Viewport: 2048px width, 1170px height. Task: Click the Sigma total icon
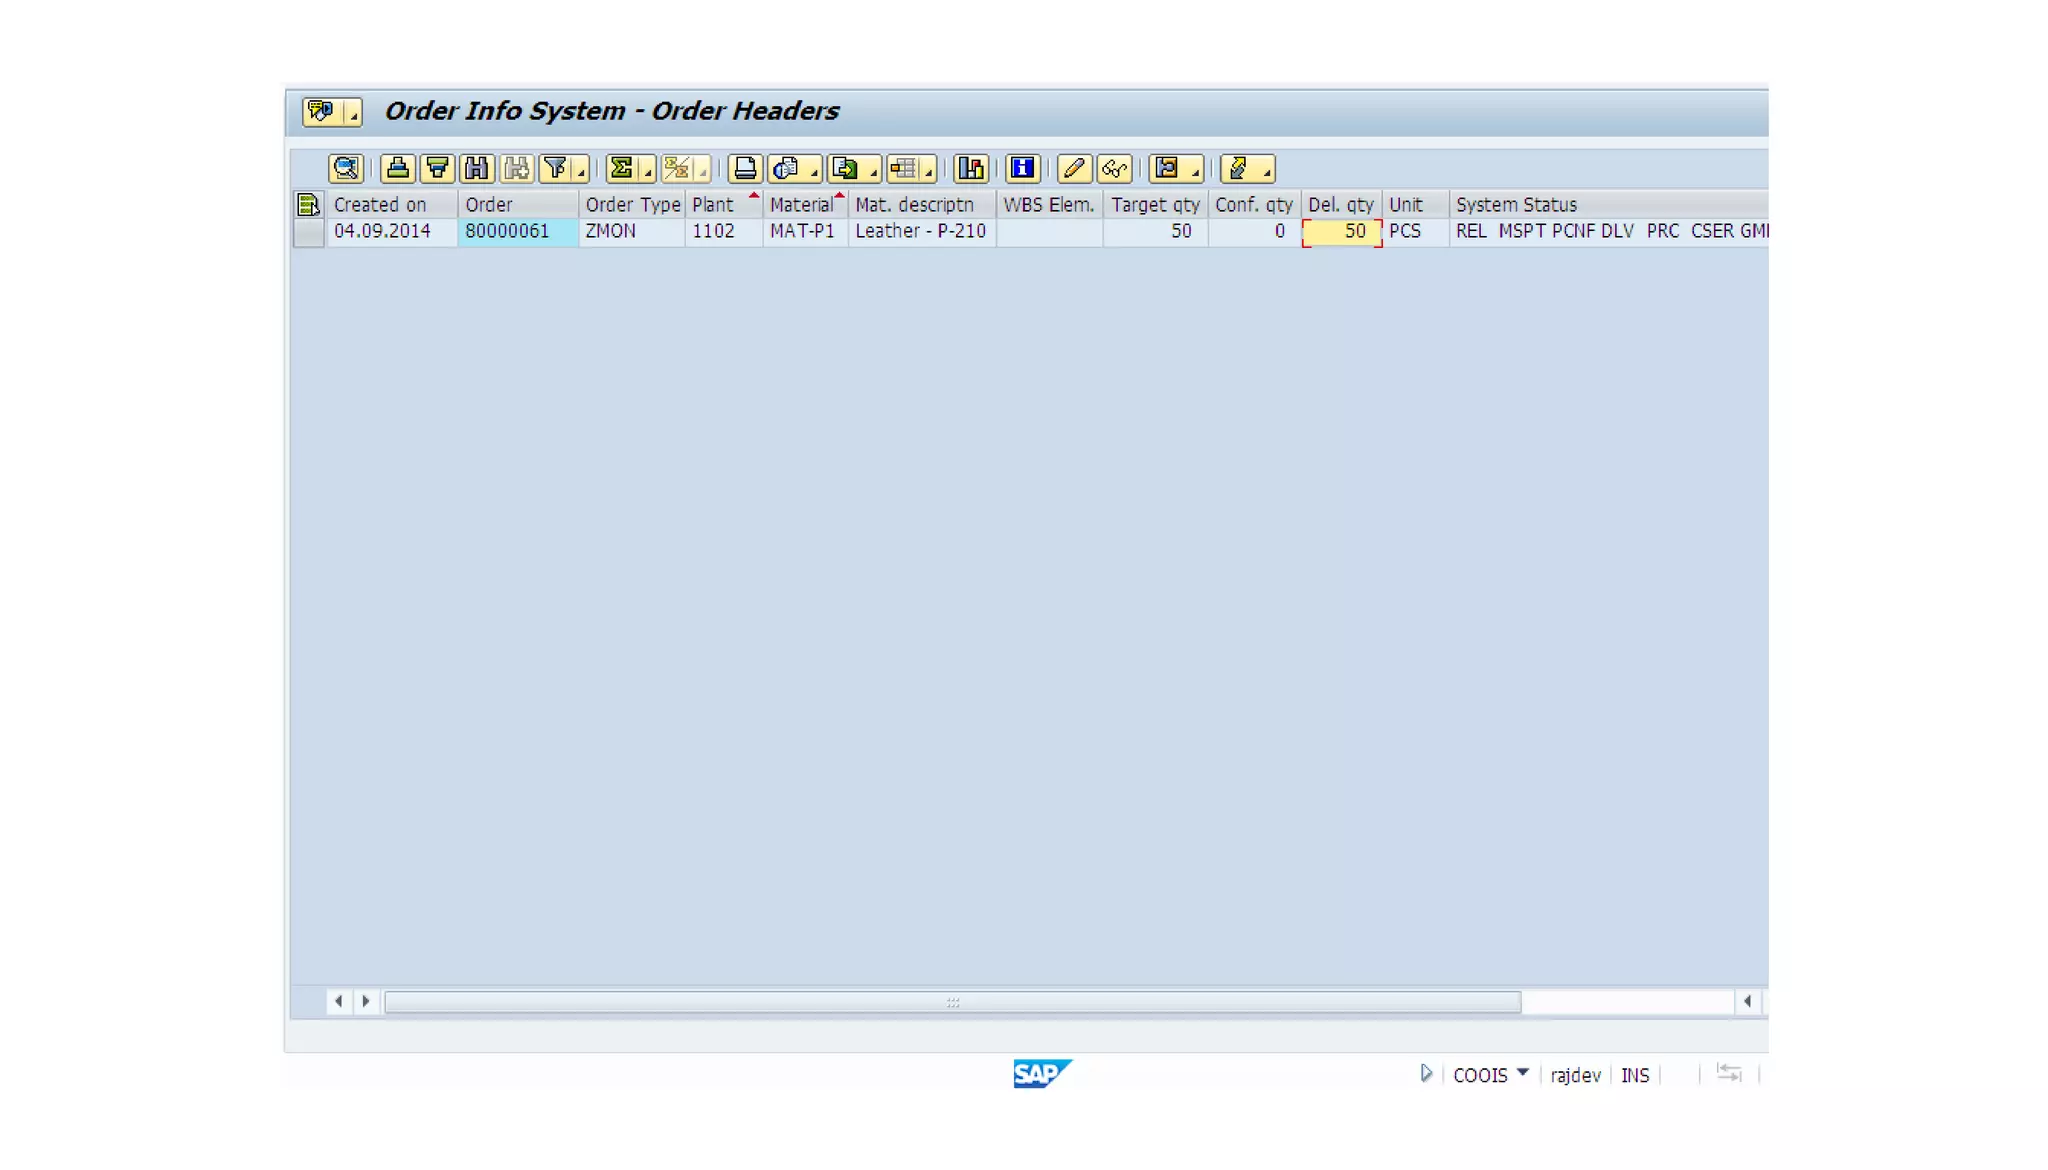pyautogui.click(x=621, y=168)
